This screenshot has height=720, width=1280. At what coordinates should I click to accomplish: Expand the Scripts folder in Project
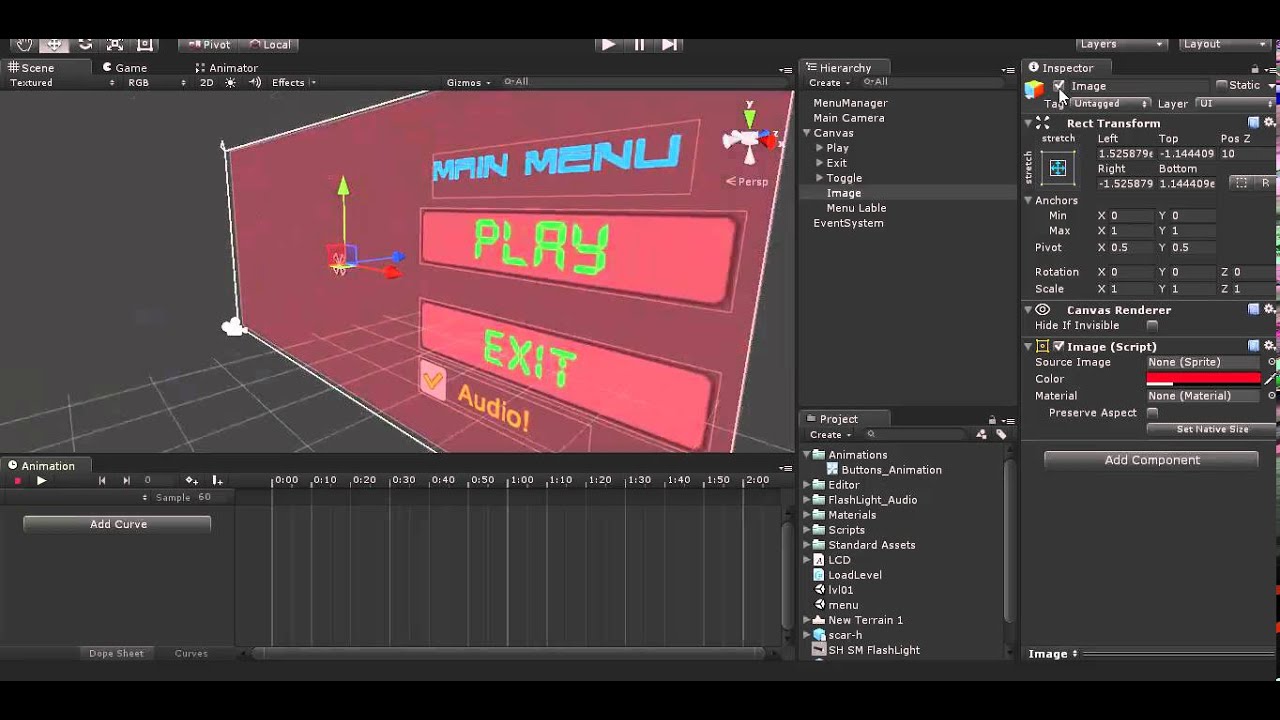(x=807, y=530)
